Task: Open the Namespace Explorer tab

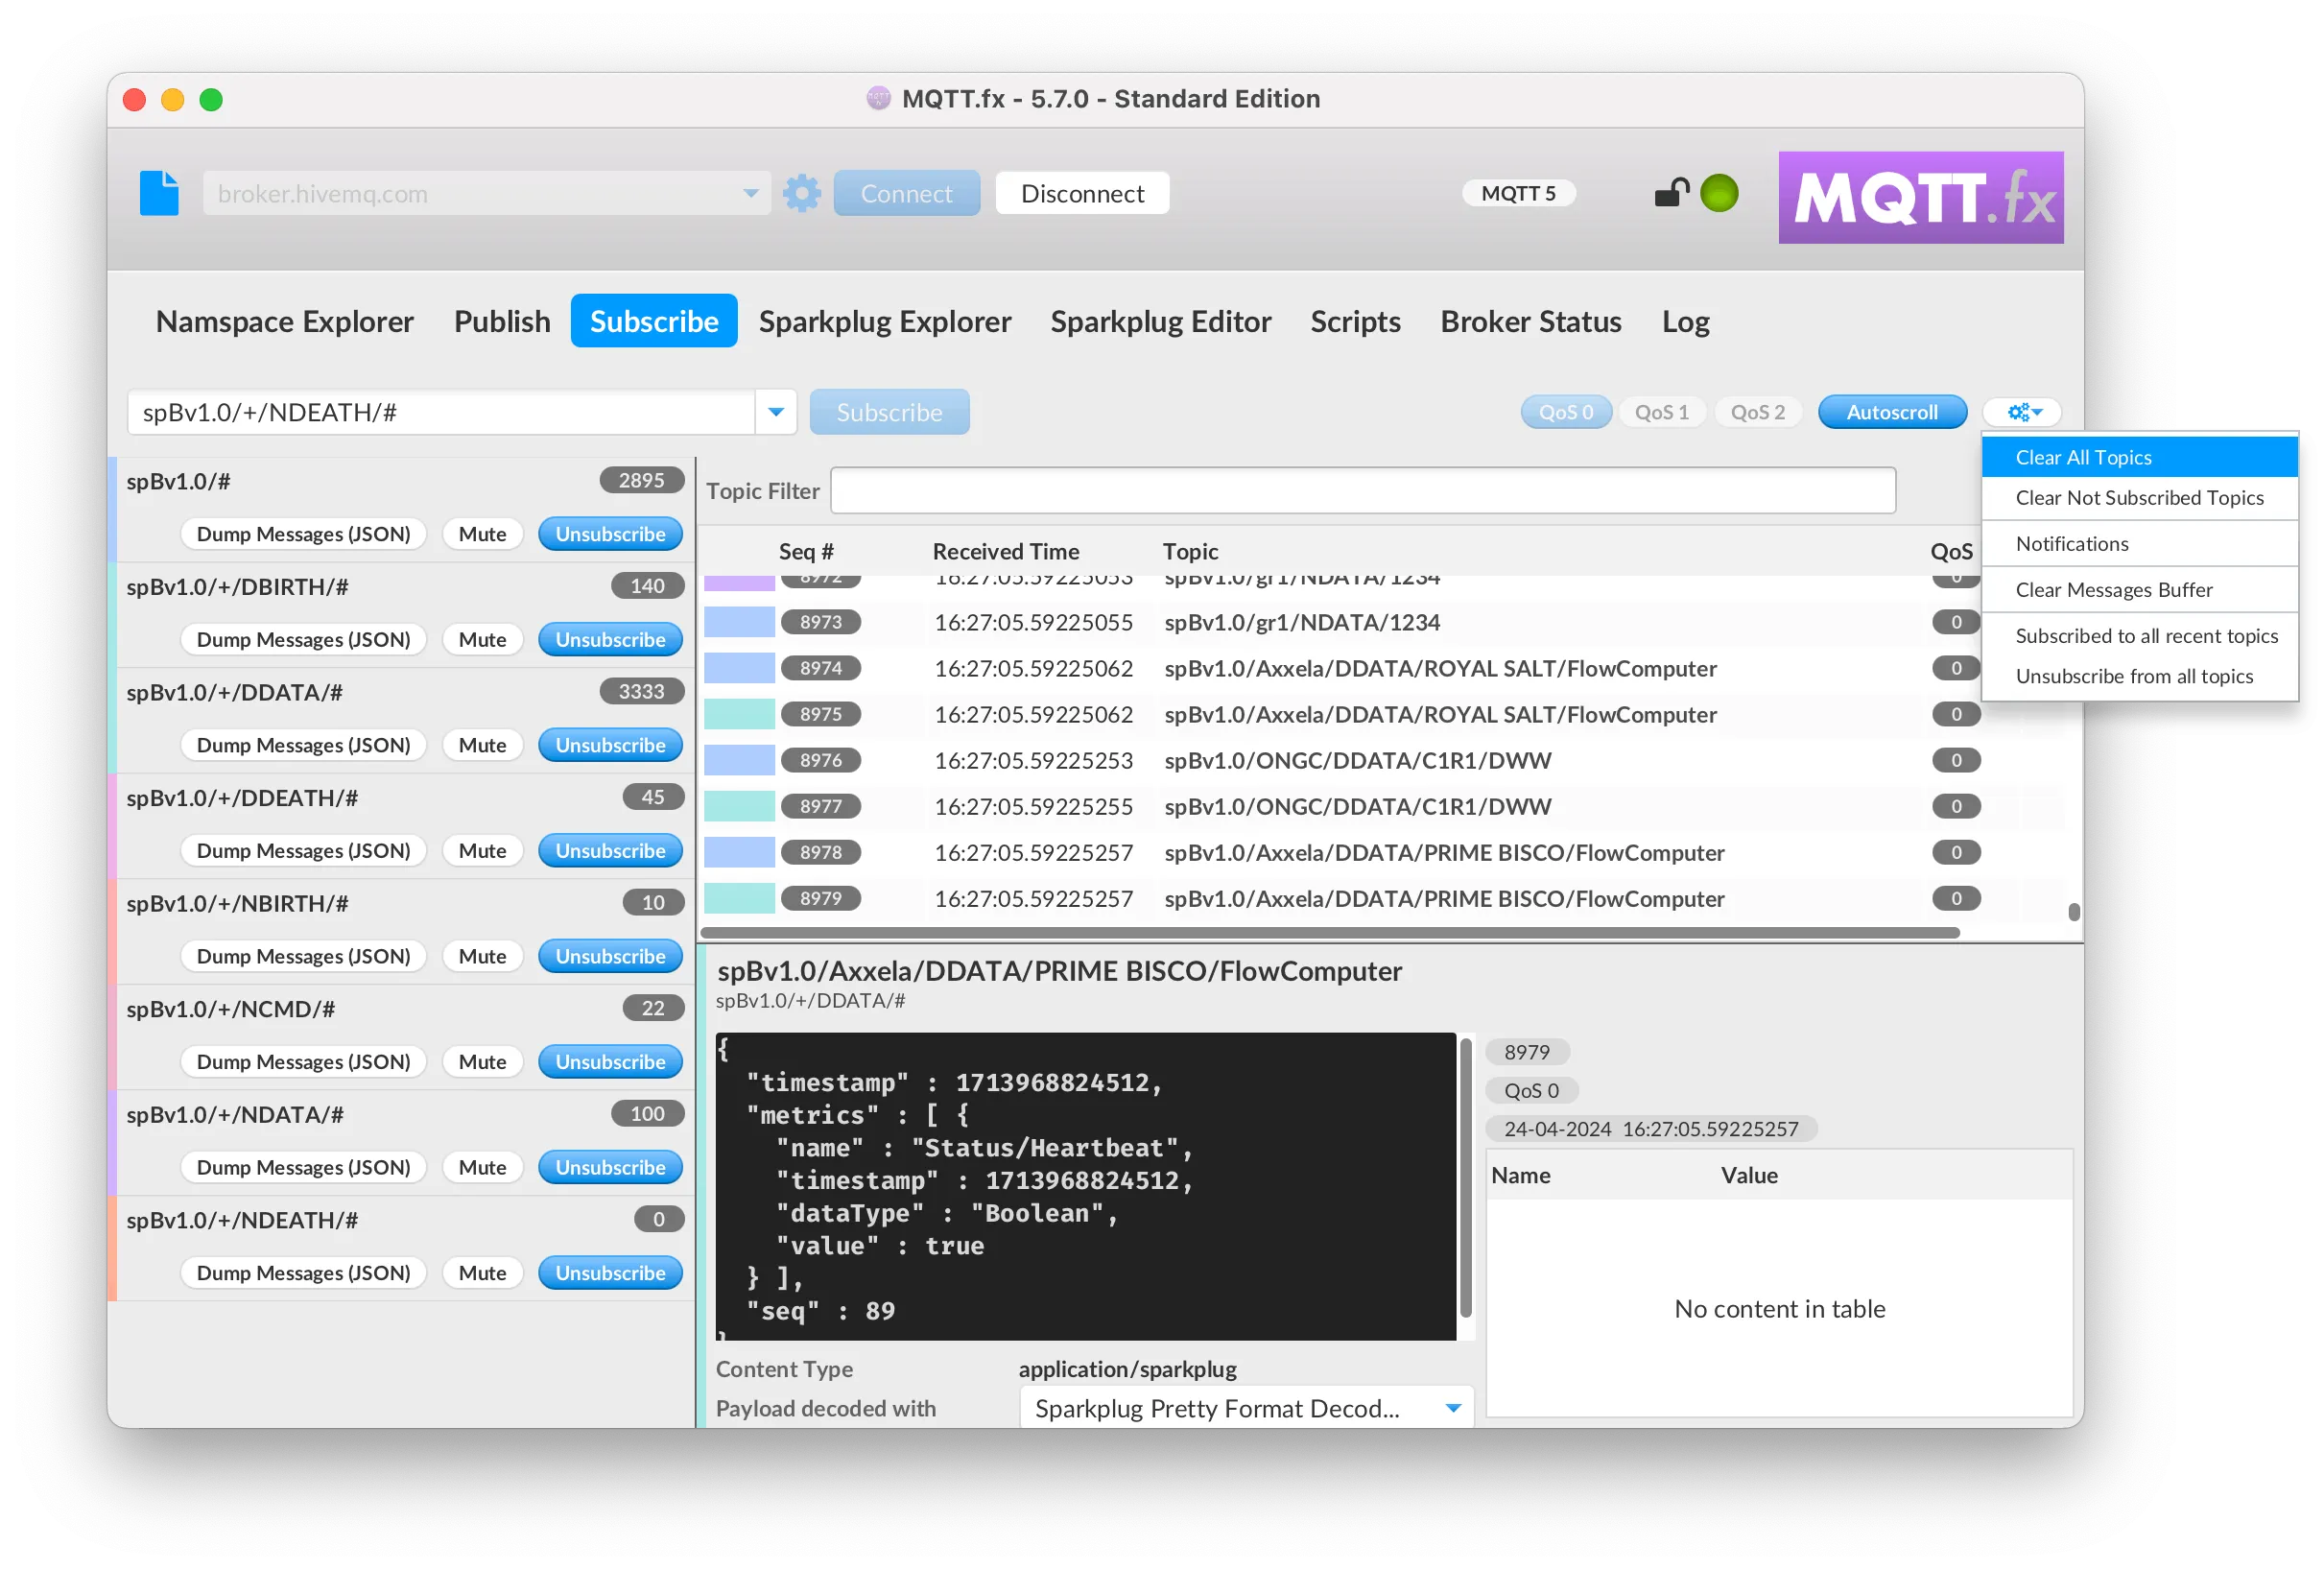Action: tap(284, 319)
